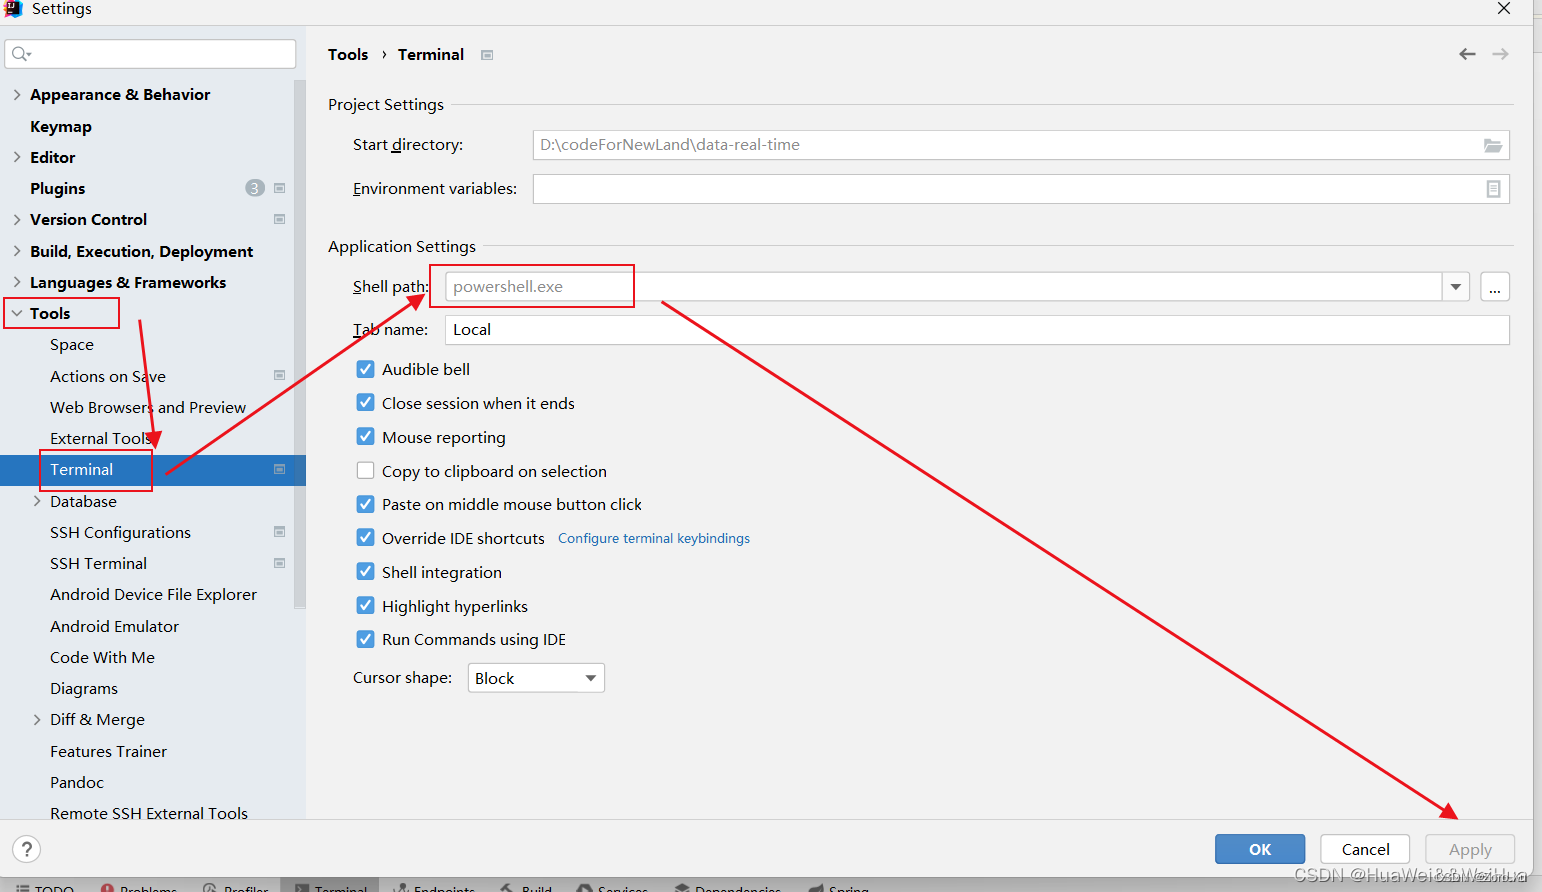Screen dimensions: 1542x892
Task: Click the Apply button
Action: click(x=1469, y=848)
